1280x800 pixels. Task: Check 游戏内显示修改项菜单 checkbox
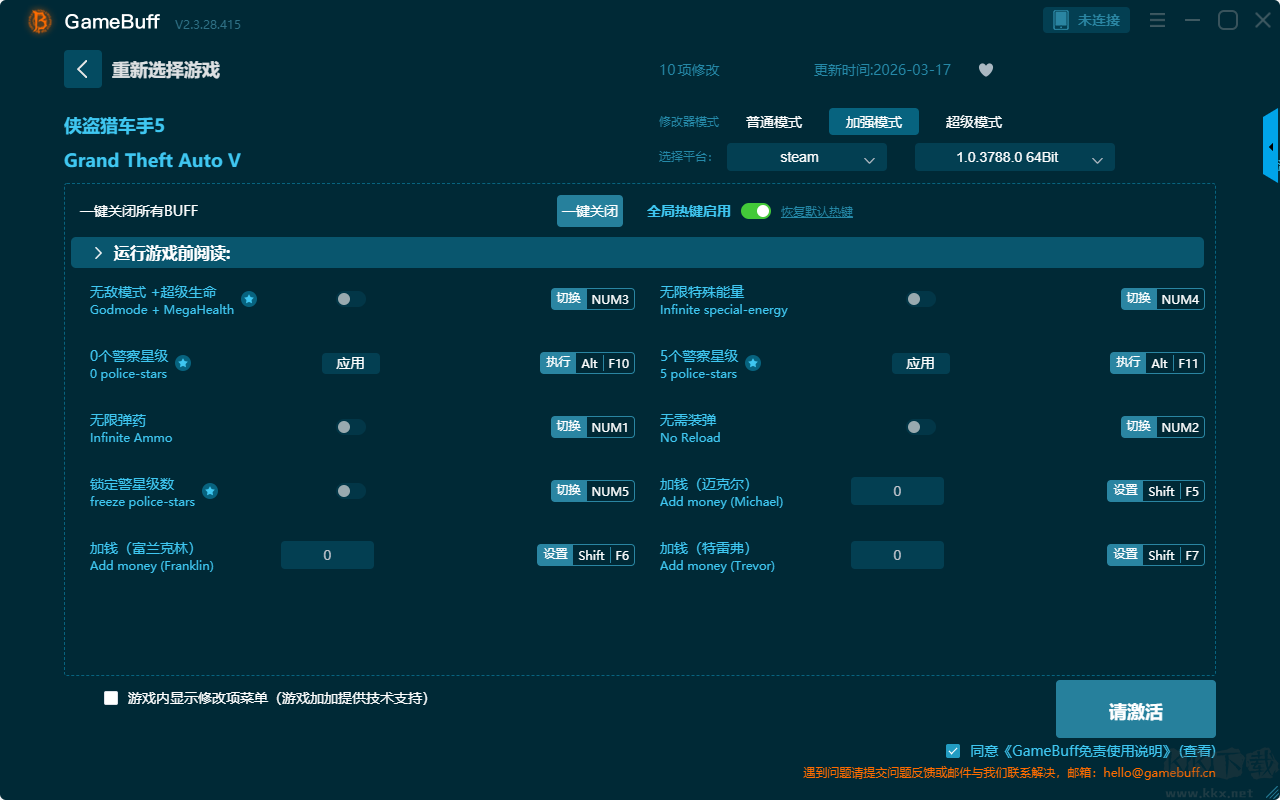111,698
